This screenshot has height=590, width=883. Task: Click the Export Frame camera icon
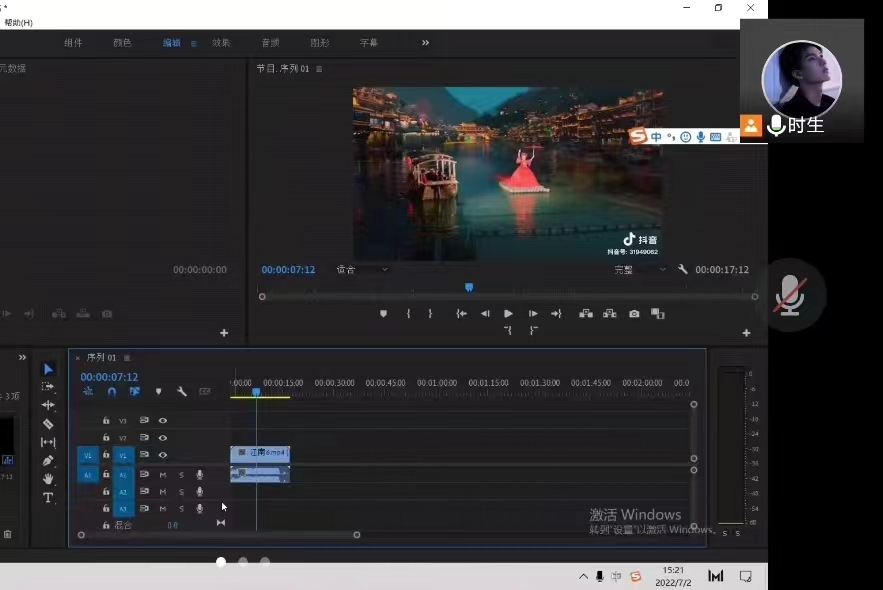click(x=634, y=314)
